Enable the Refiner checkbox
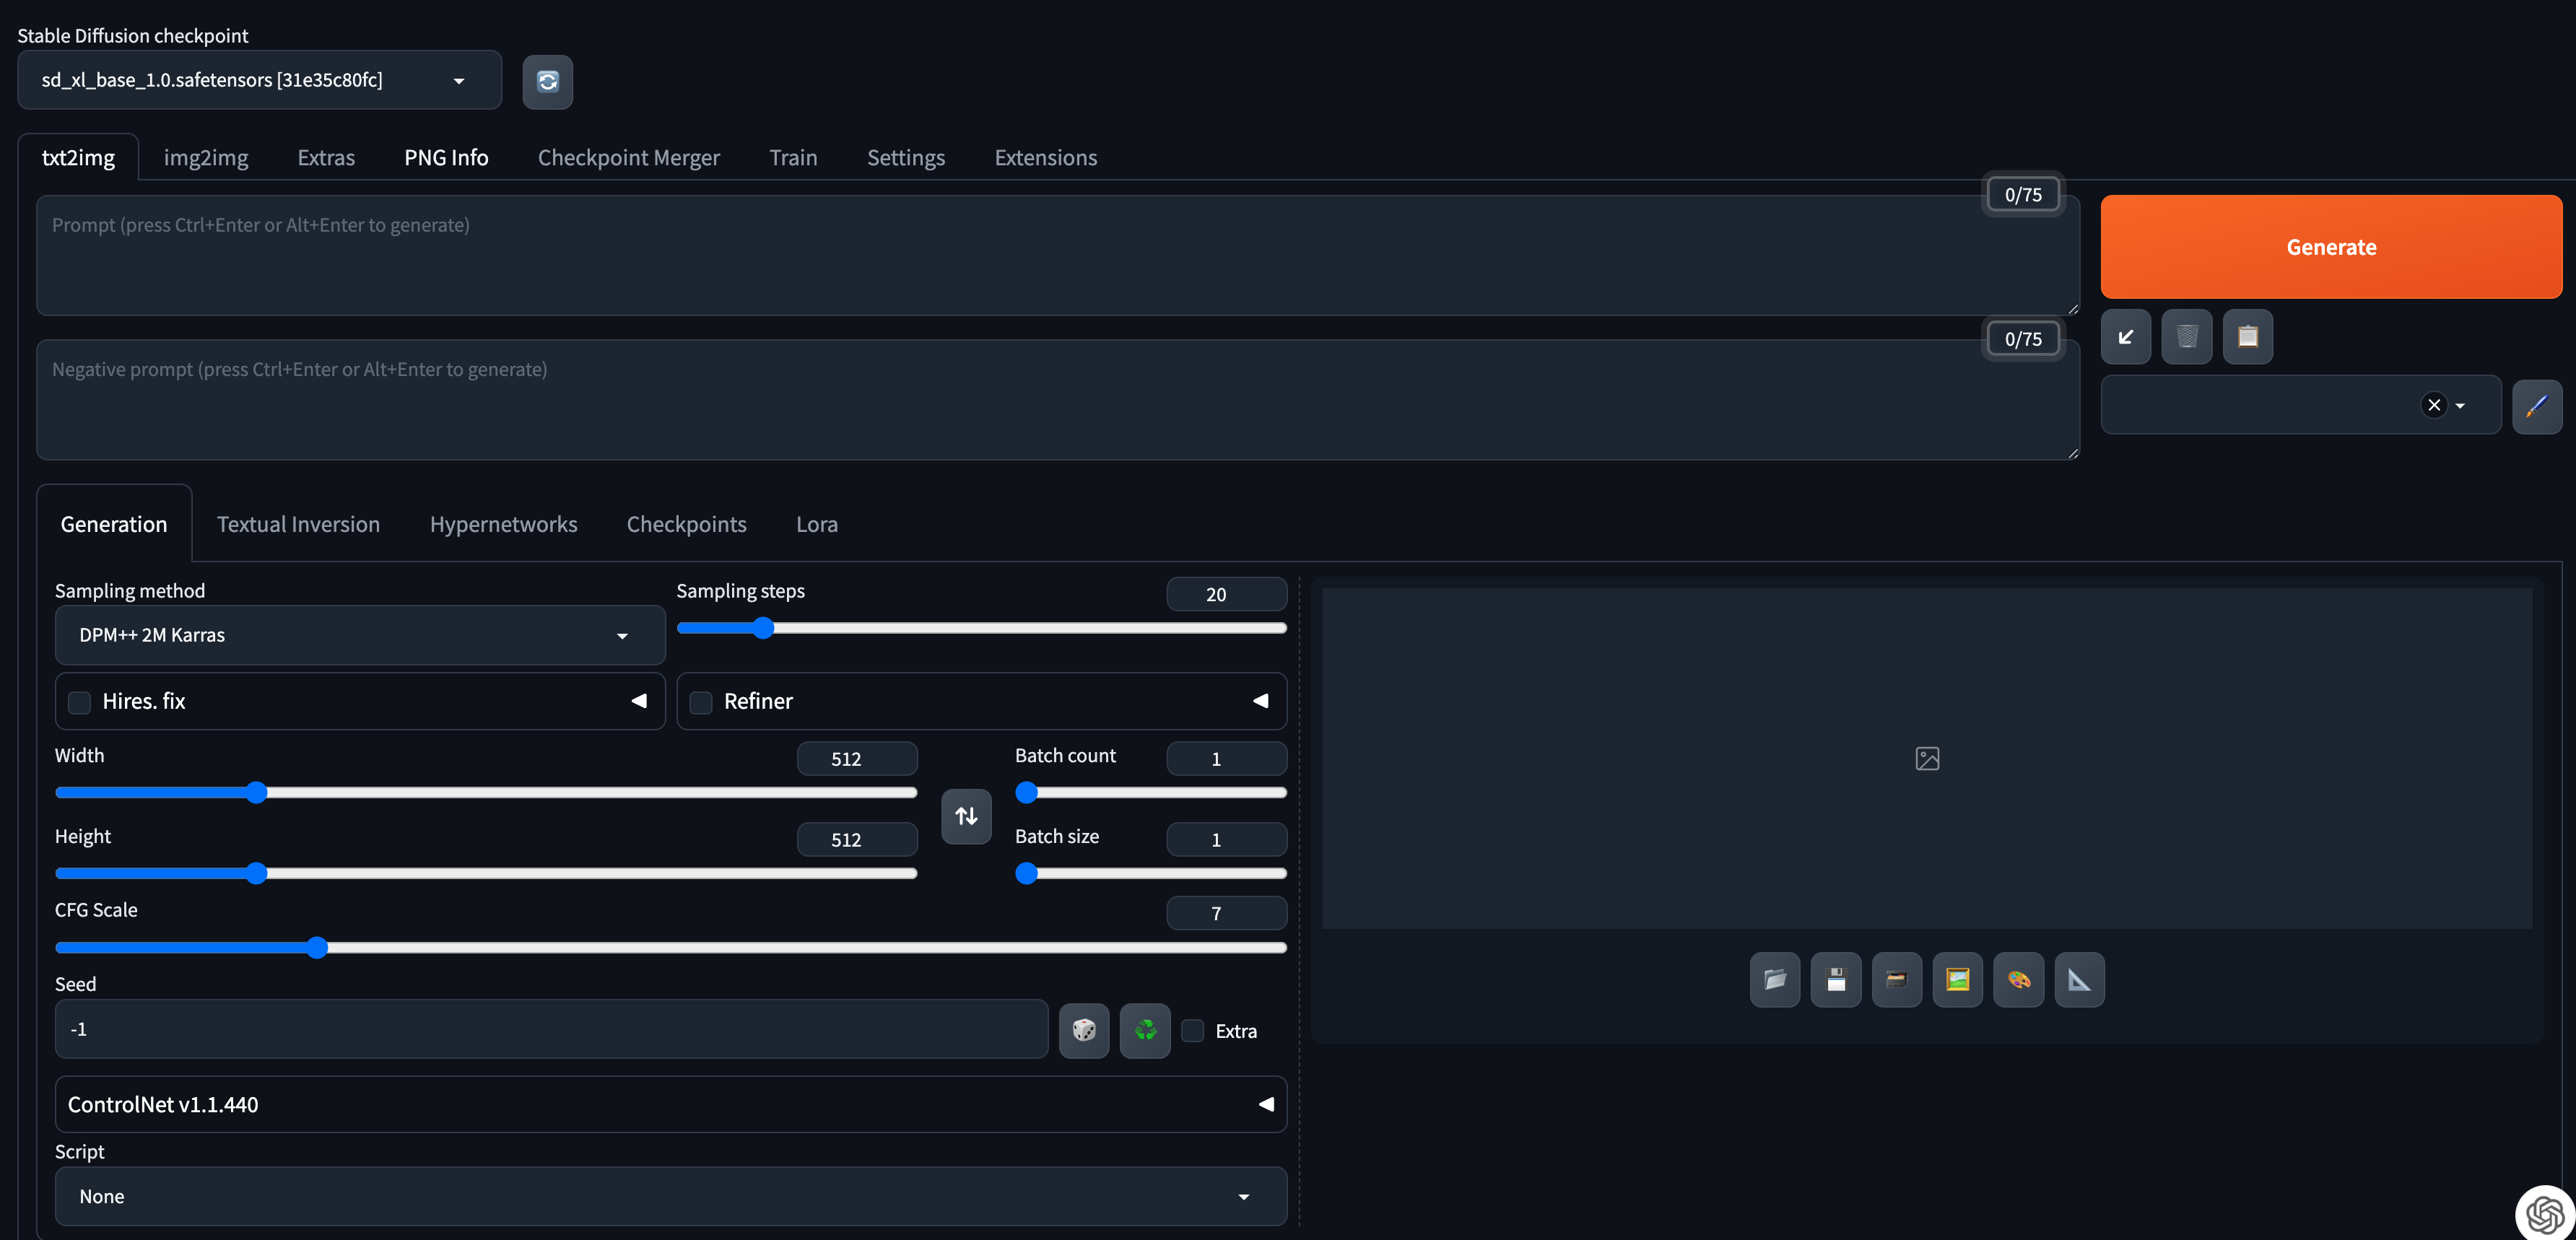The image size is (2576, 1240). pyautogui.click(x=701, y=702)
